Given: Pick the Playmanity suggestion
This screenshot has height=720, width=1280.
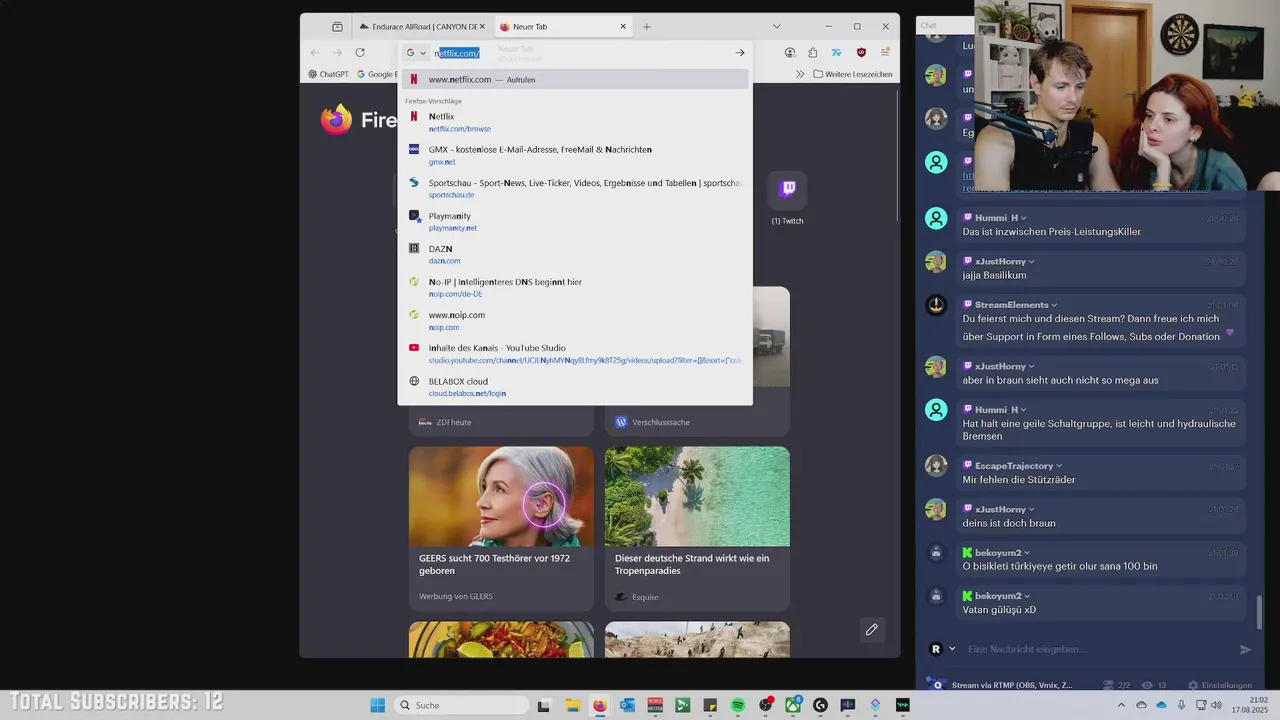Looking at the screenshot, I should (x=575, y=221).
